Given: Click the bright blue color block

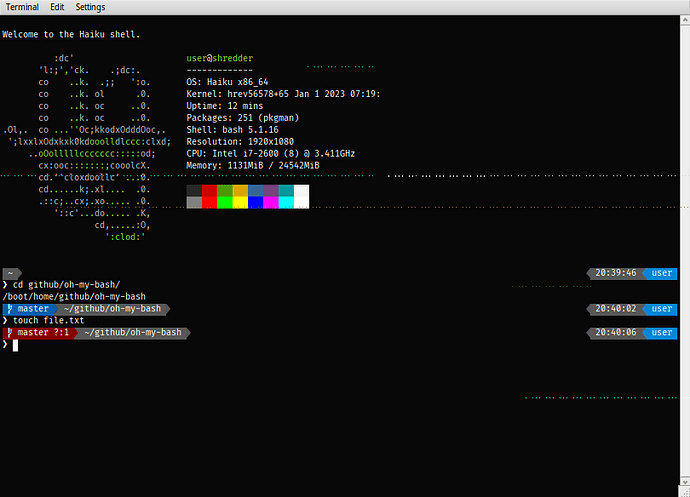Looking at the screenshot, I should pyautogui.click(x=256, y=202).
